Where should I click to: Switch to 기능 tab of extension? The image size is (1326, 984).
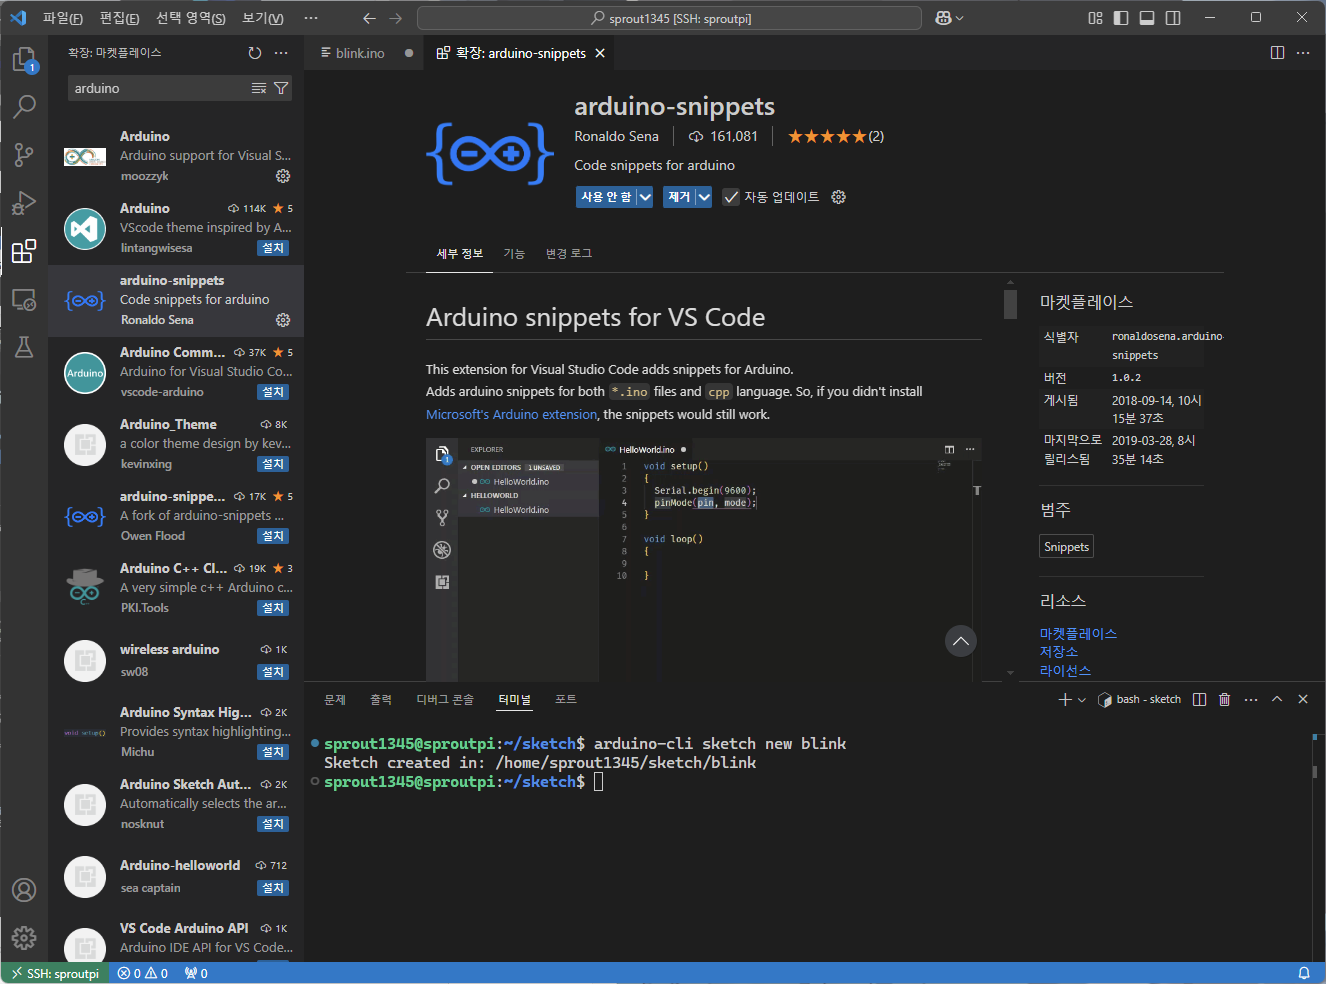[x=514, y=254]
